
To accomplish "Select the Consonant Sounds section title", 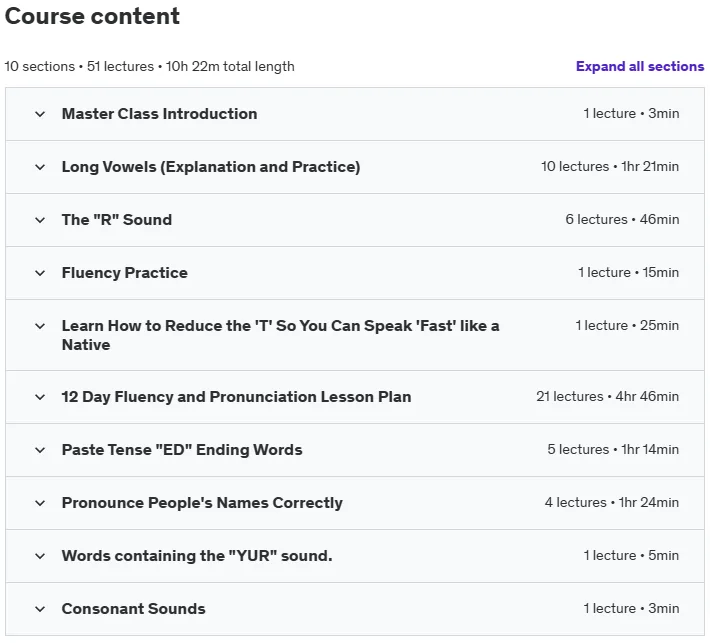I will coord(134,609).
